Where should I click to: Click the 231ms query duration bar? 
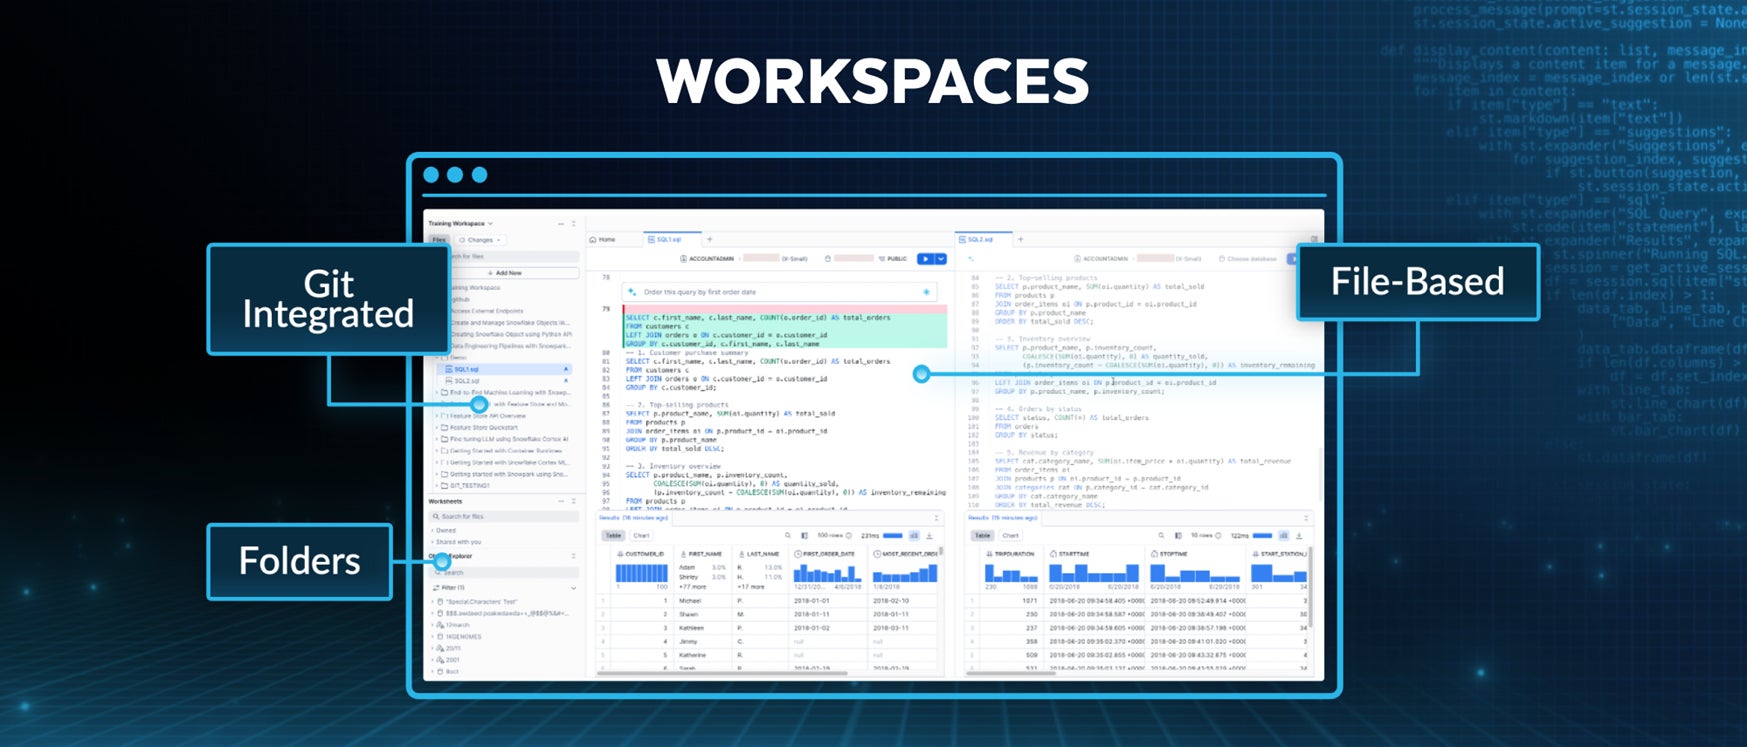click(x=893, y=536)
